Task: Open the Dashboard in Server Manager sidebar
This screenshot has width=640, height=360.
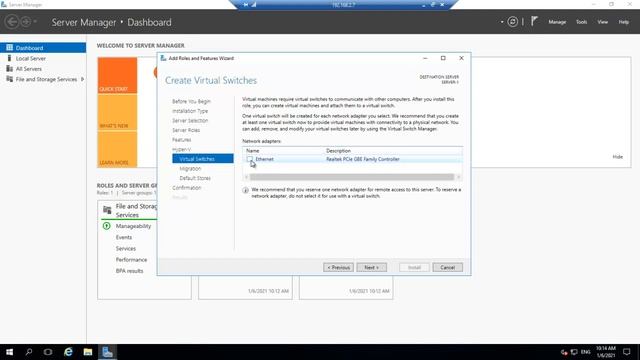Action: [43, 48]
